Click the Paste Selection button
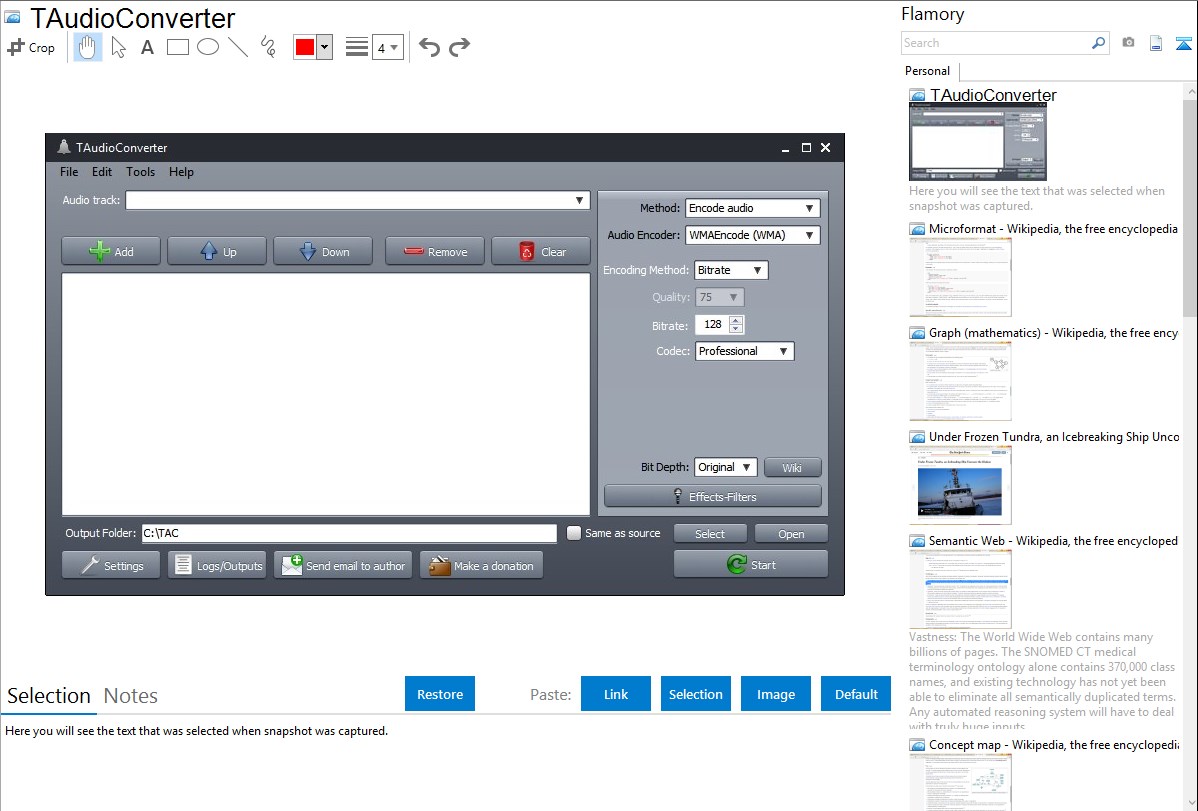The height and width of the screenshot is (811, 1198). tap(696, 694)
